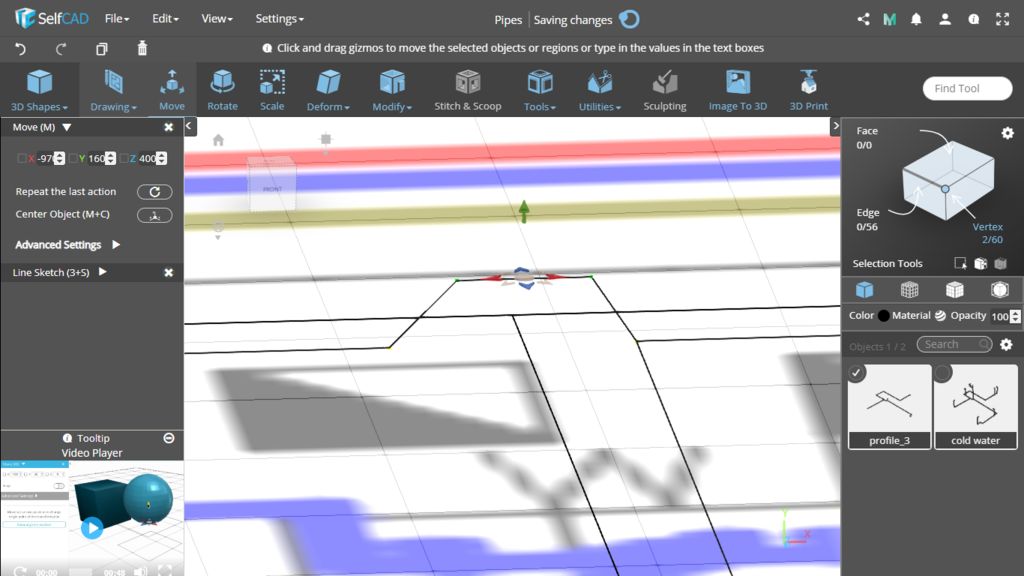Click the undo arrow icon

point(20,48)
